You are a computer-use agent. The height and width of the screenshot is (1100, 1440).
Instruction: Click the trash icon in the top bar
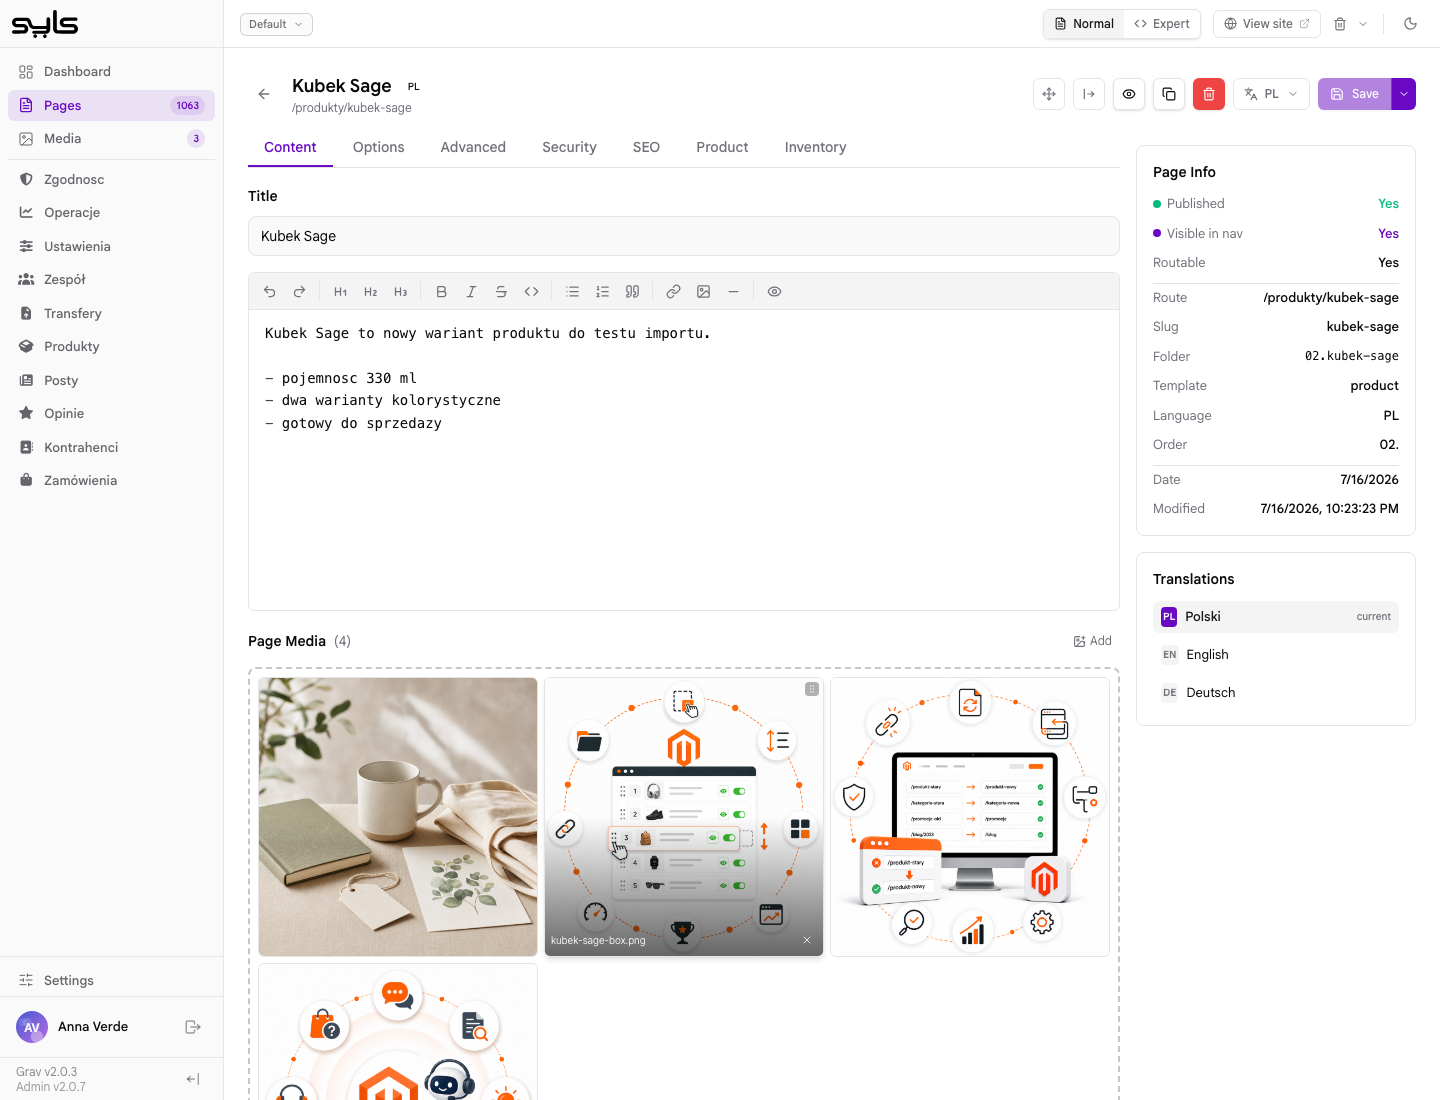pyautogui.click(x=1340, y=24)
